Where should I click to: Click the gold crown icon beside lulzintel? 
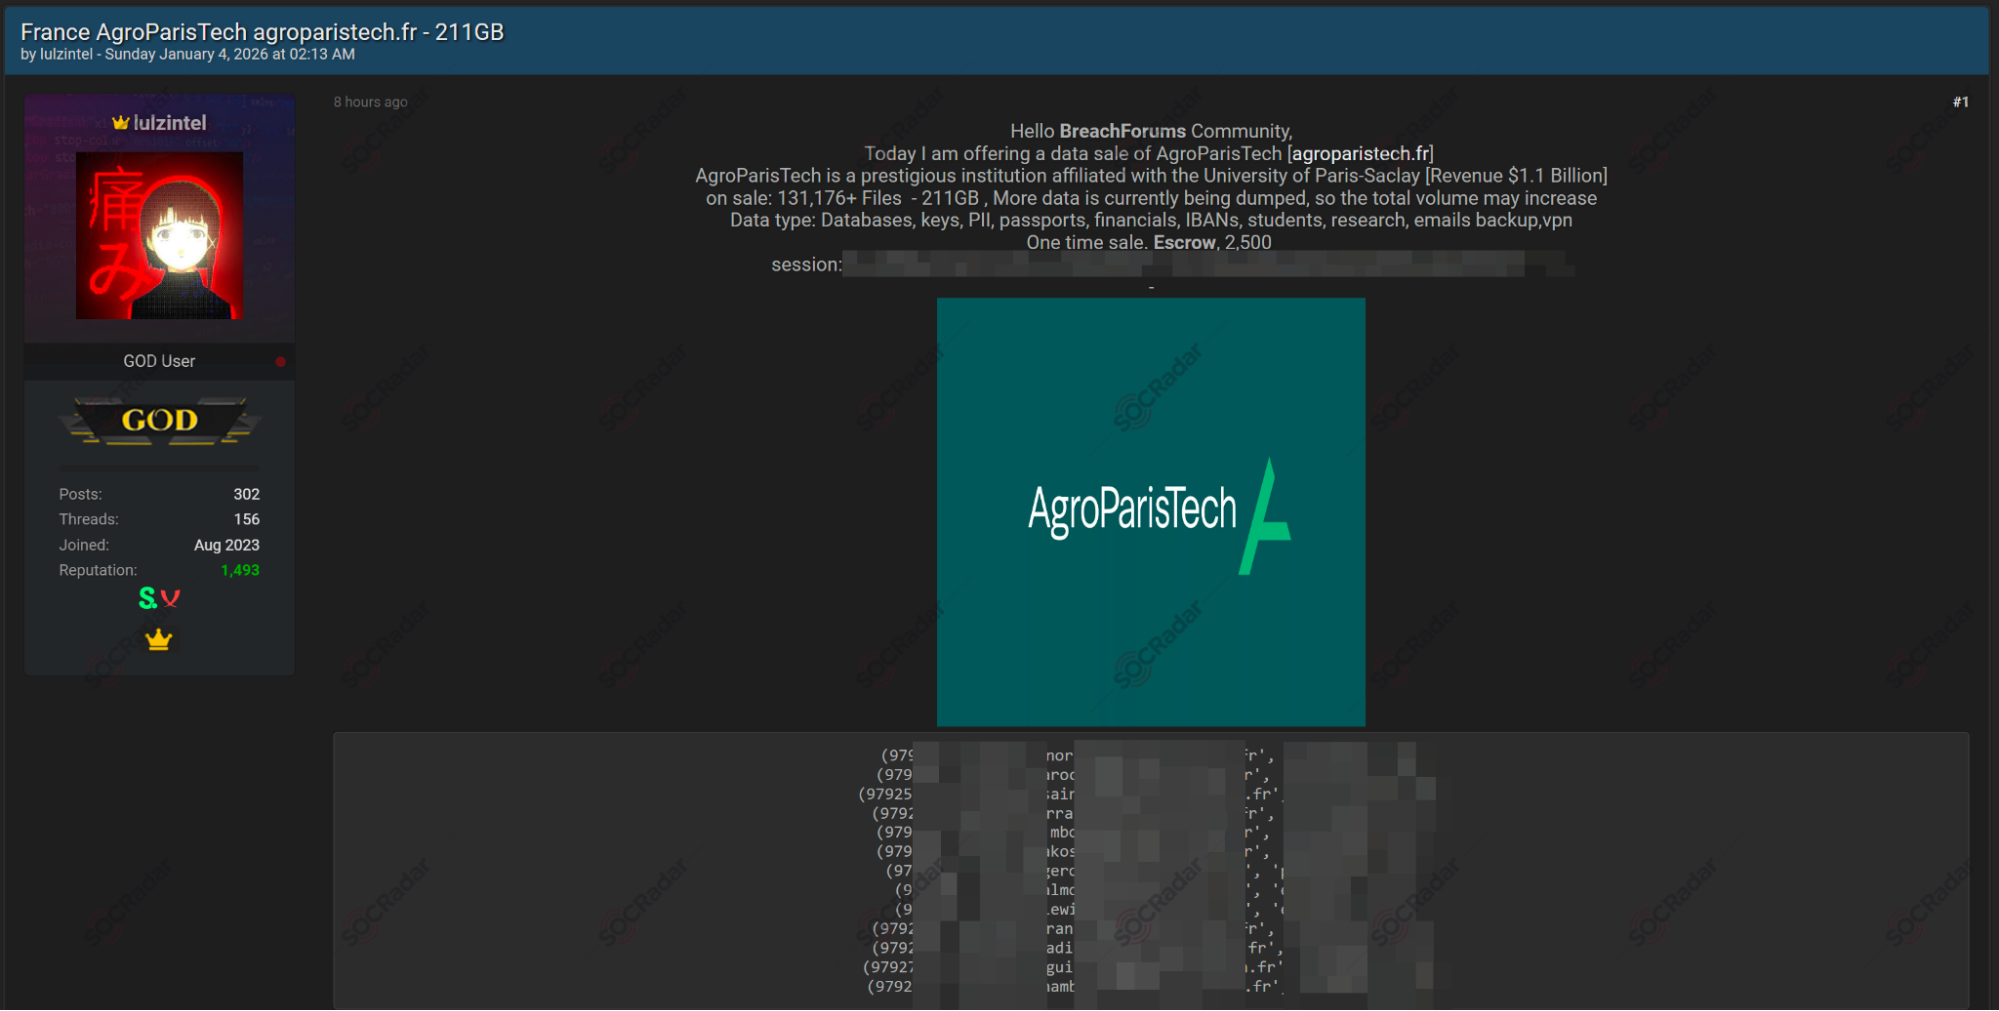coord(121,122)
